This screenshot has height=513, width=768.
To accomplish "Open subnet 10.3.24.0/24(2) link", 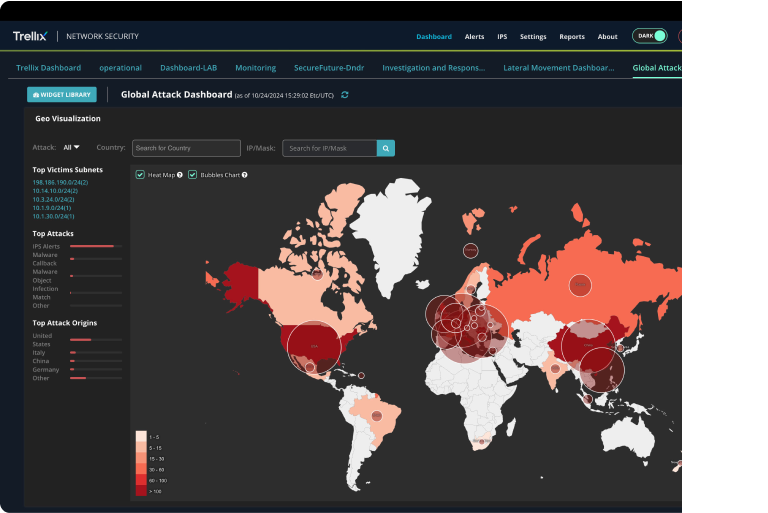I will 53,199.
